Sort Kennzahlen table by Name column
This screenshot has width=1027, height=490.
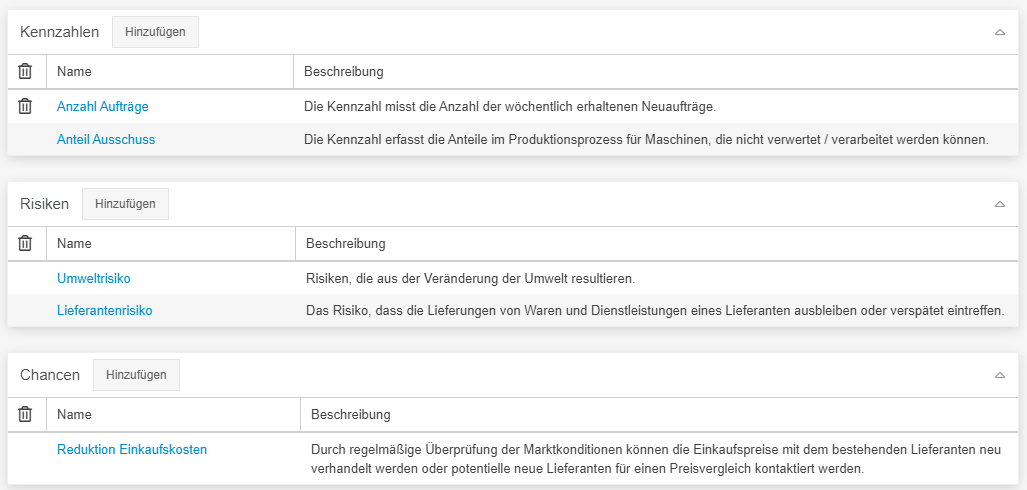coord(75,72)
